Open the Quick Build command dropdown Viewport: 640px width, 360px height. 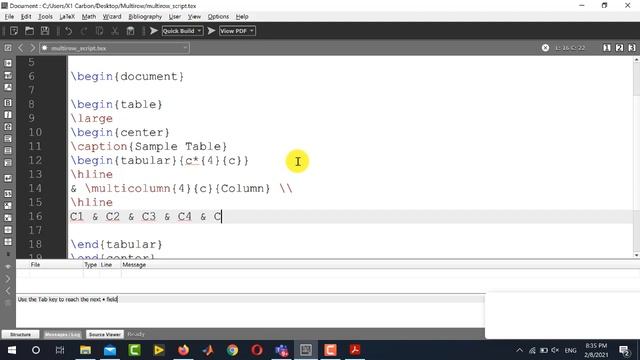coord(182,31)
